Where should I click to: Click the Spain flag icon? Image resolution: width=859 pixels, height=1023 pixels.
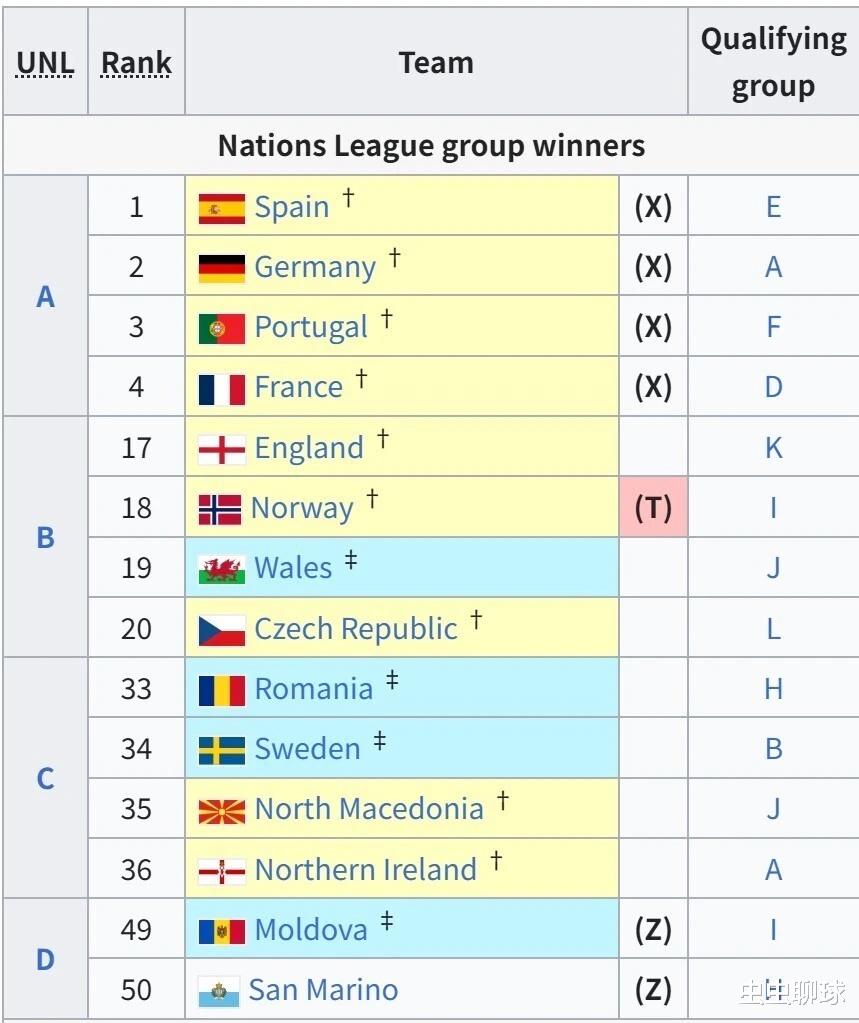coord(221,208)
